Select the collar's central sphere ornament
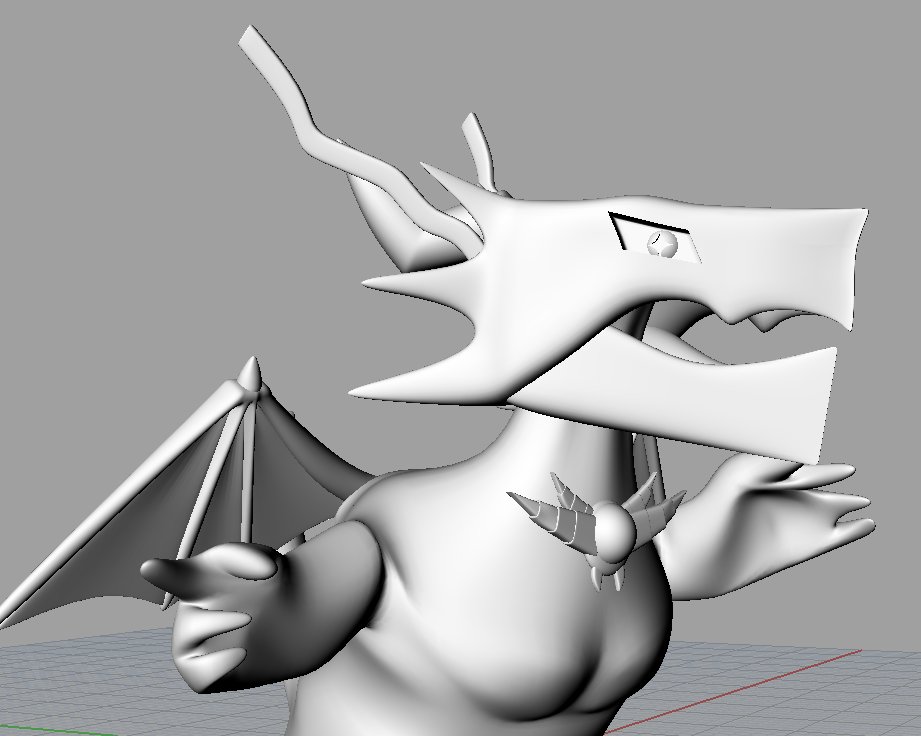 (x=616, y=530)
